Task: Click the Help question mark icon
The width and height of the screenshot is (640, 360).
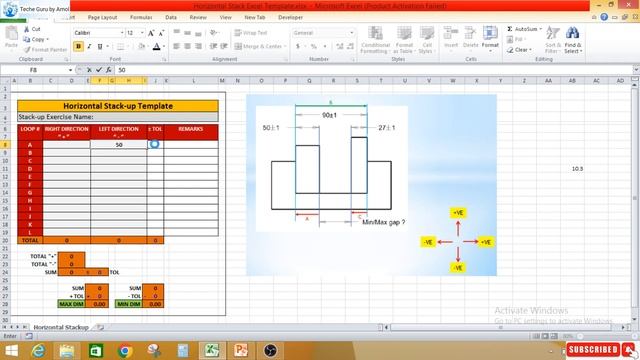Action: 604,17
